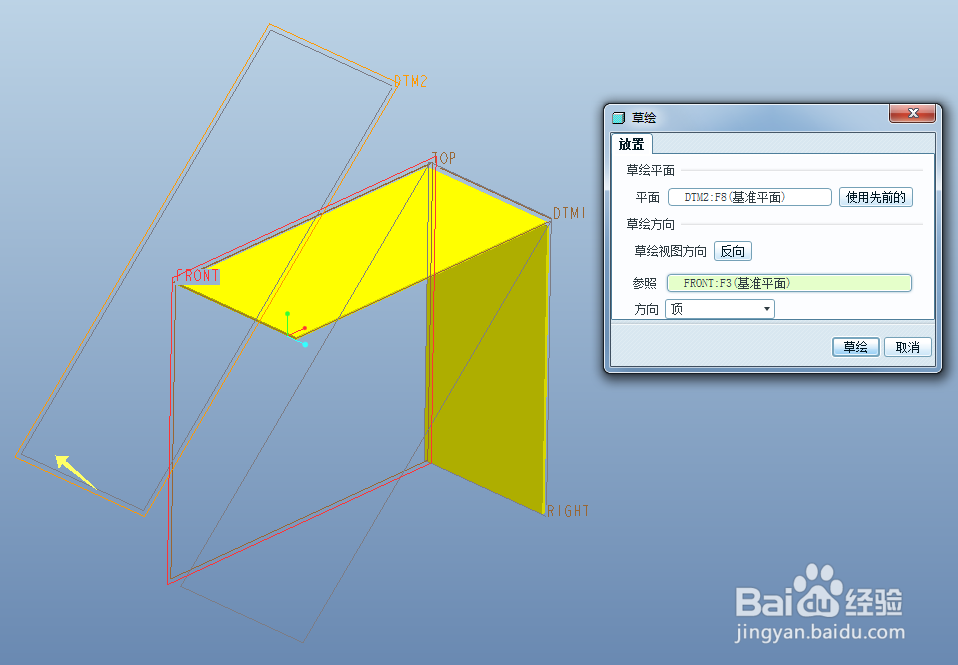958x665 pixels.
Task: Click the 使用先前的 button
Action: [876, 197]
